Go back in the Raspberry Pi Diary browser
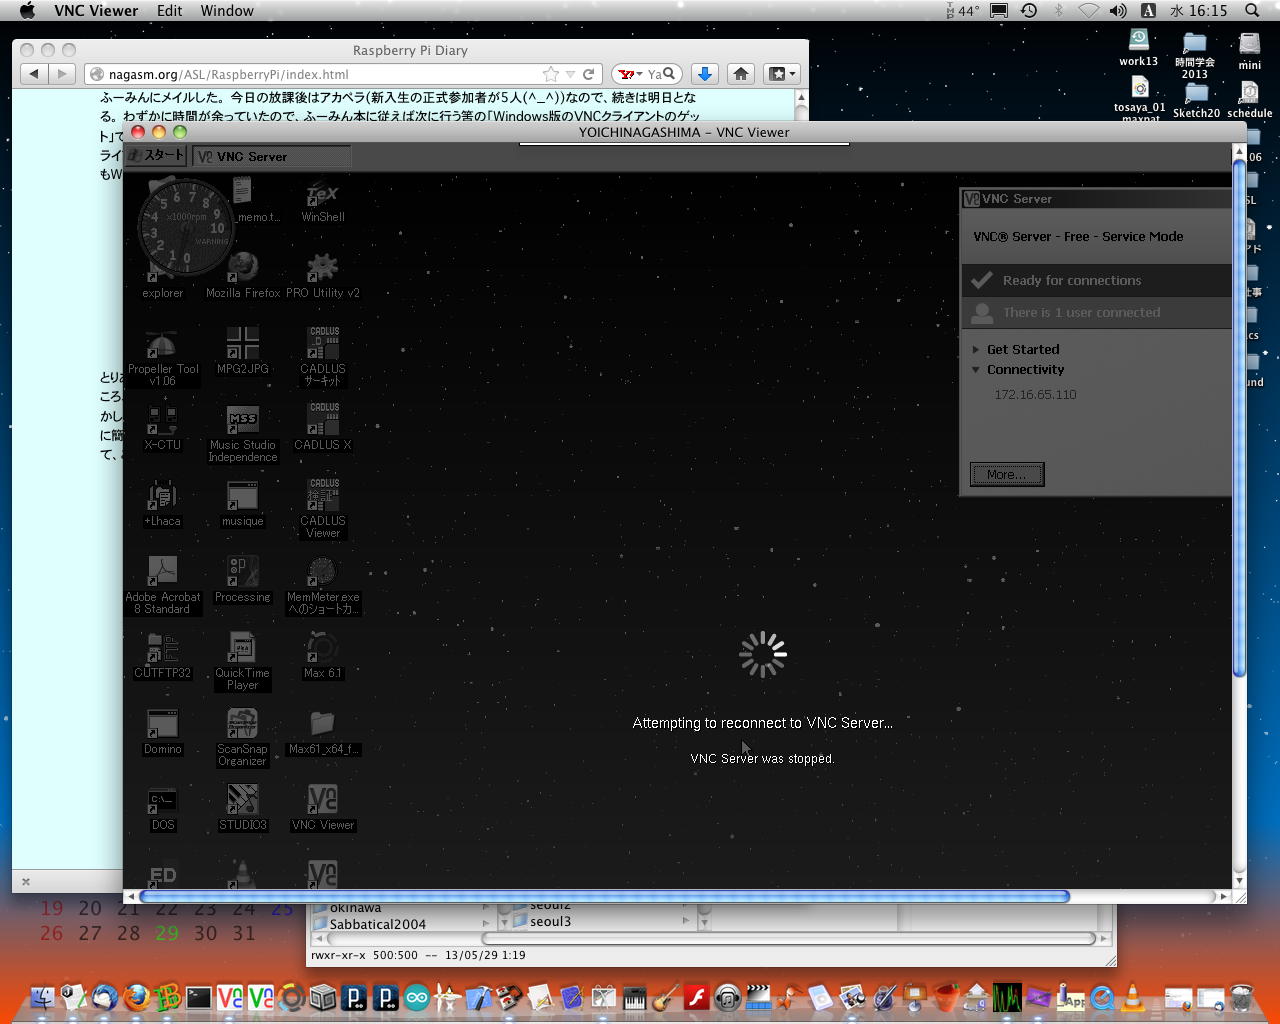This screenshot has height=1024, width=1280. click(x=34, y=74)
